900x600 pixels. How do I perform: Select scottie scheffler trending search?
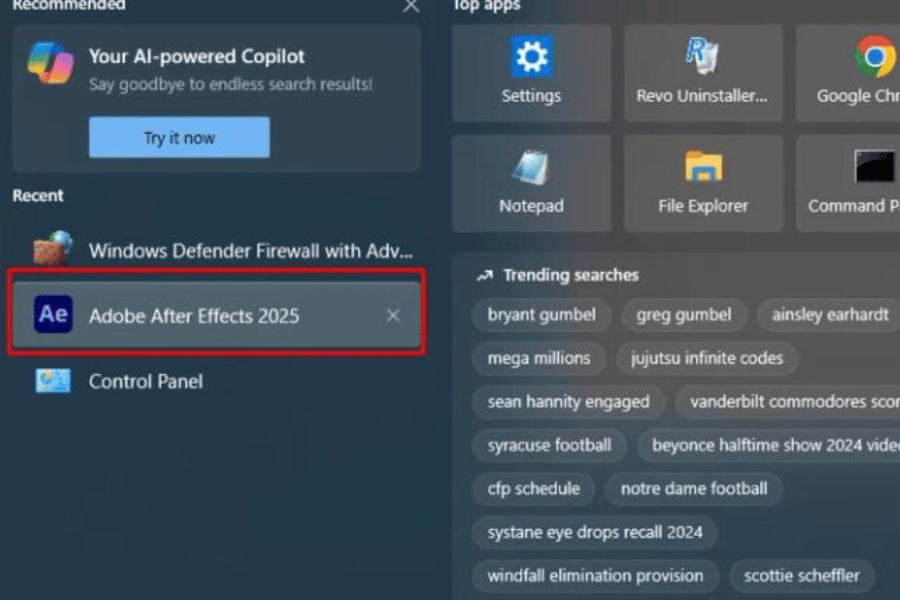[801, 576]
